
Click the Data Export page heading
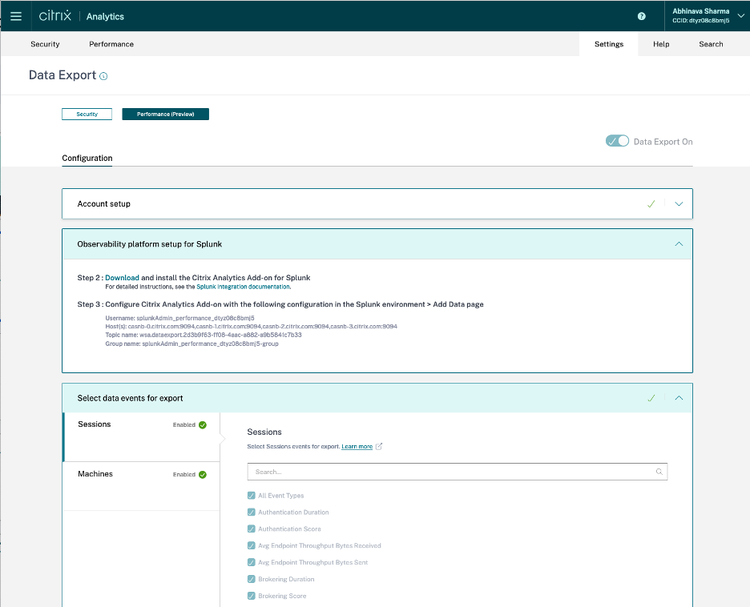point(63,75)
